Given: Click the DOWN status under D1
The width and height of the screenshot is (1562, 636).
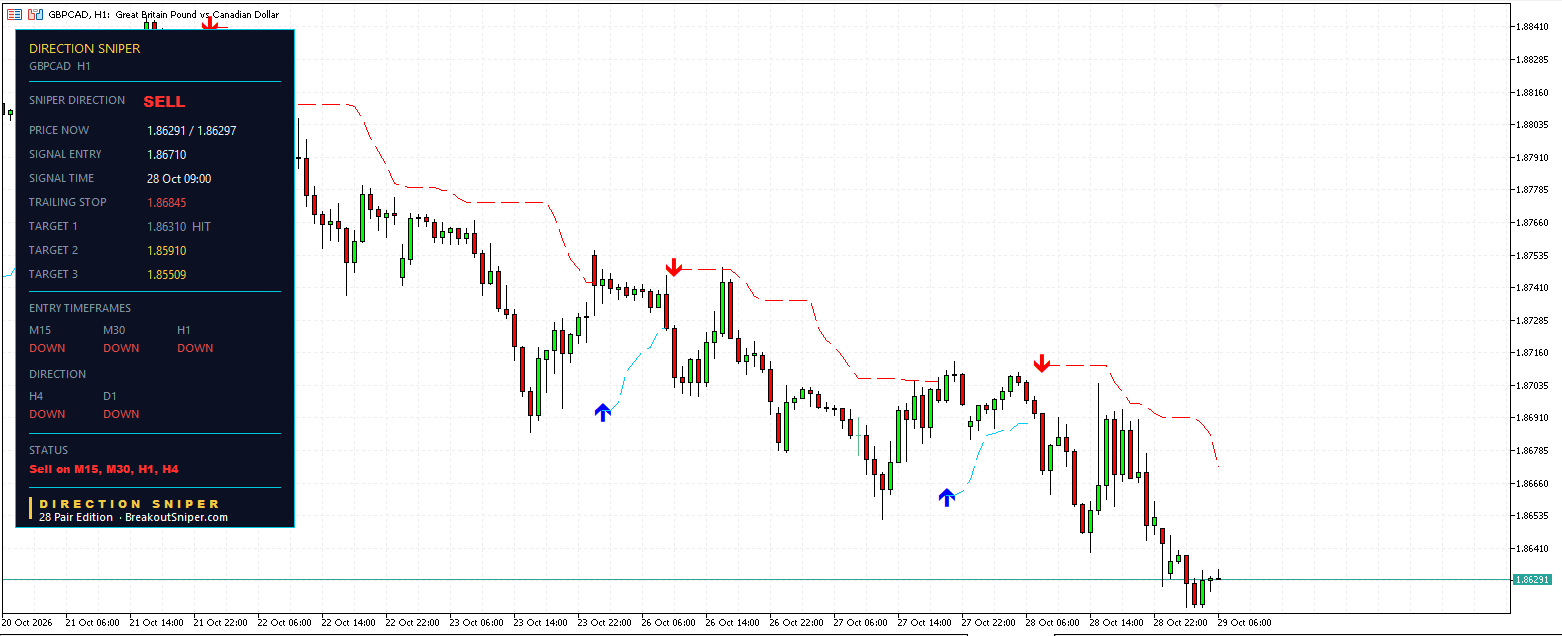Looking at the screenshot, I should click(121, 414).
